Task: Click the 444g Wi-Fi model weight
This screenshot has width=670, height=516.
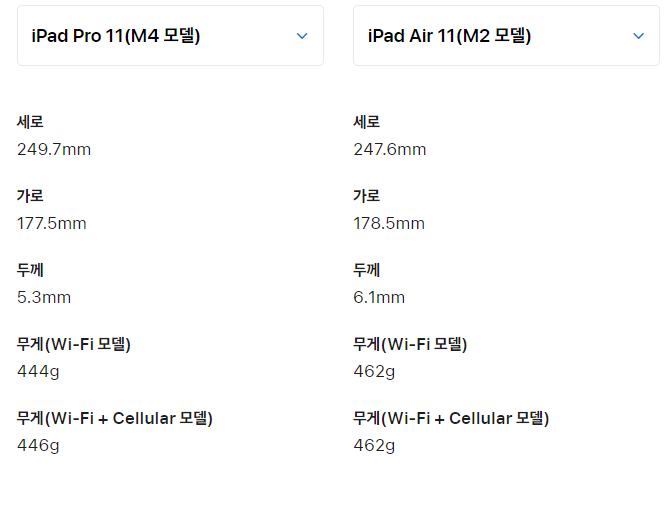Action: point(38,372)
